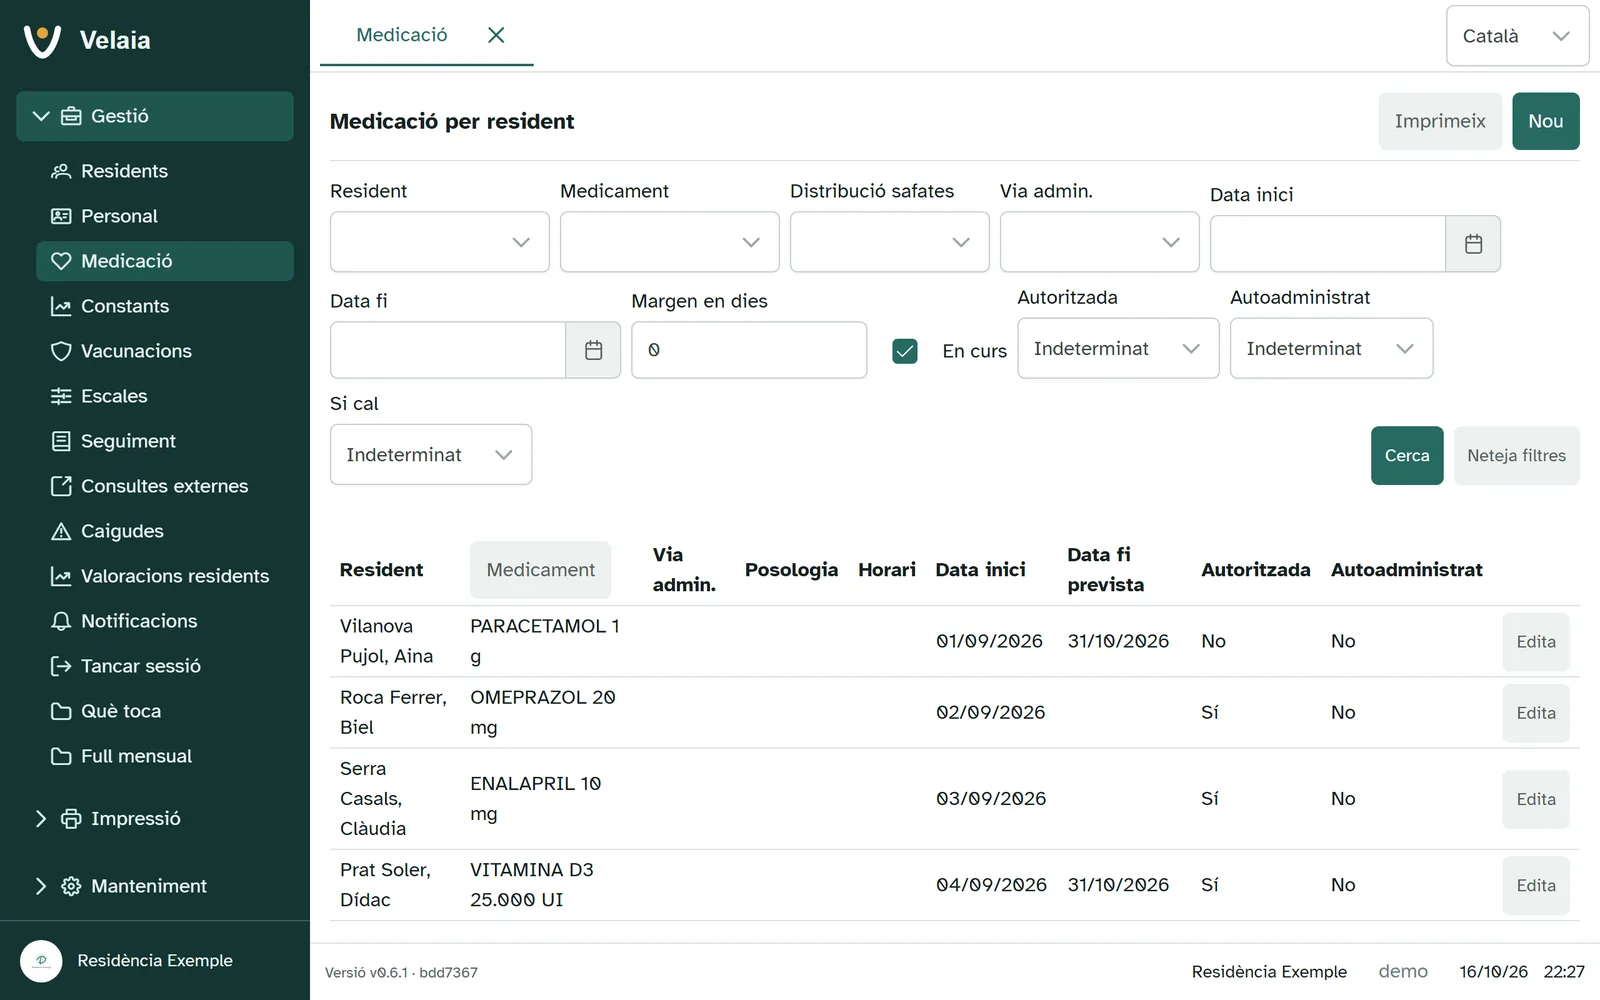Click the Velaia logo icon

pos(42,40)
